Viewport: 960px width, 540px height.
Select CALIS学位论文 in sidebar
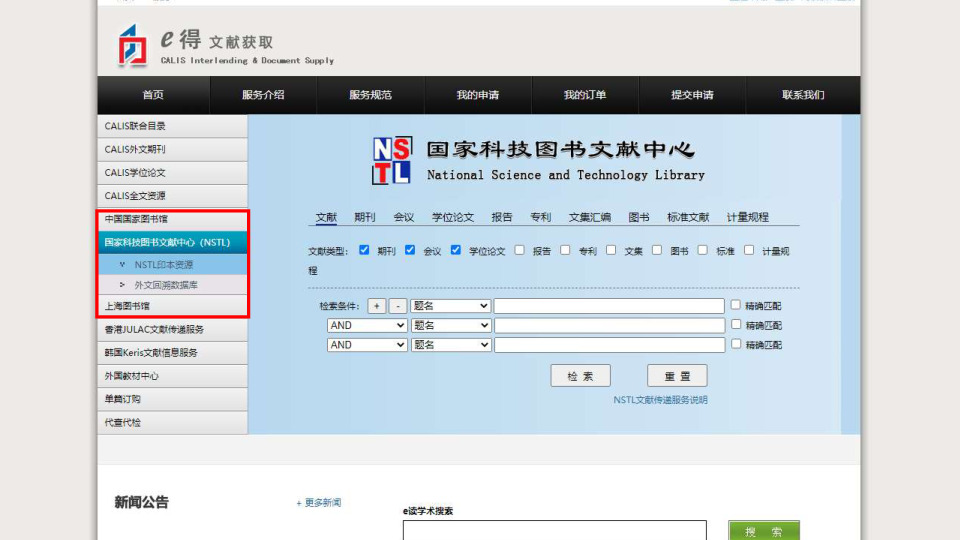coord(173,173)
